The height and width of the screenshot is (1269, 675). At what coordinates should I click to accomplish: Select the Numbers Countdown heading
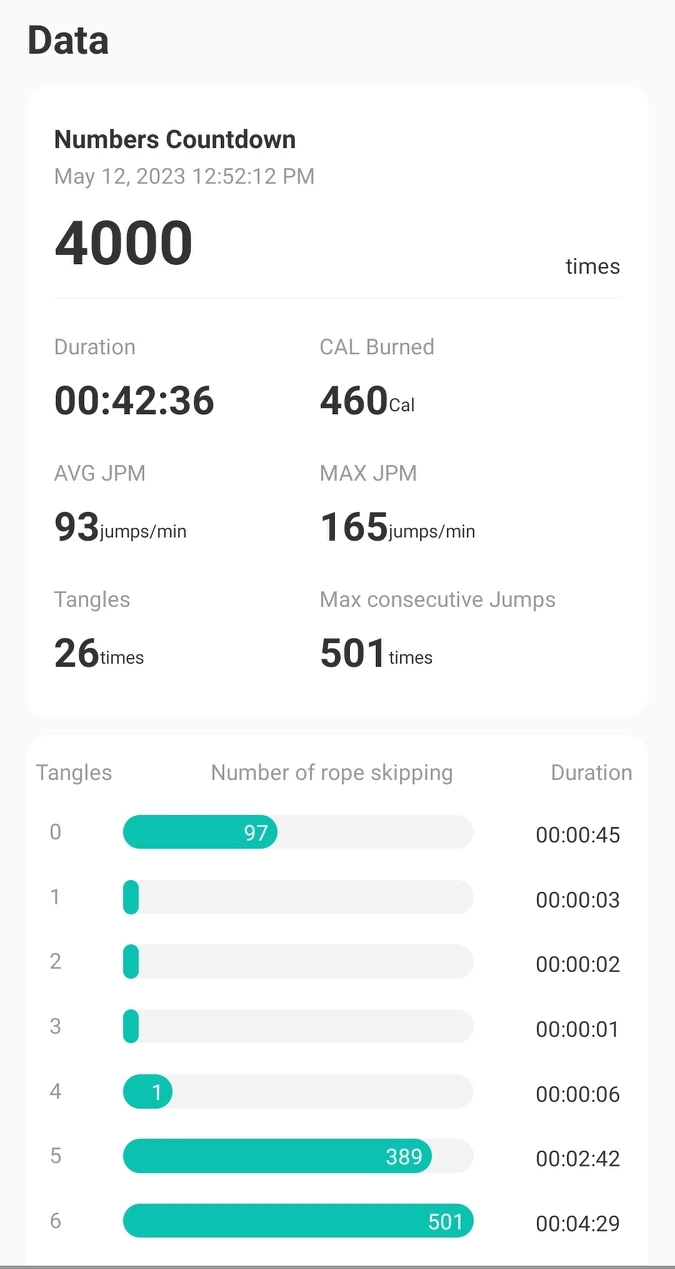pos(175,139)
